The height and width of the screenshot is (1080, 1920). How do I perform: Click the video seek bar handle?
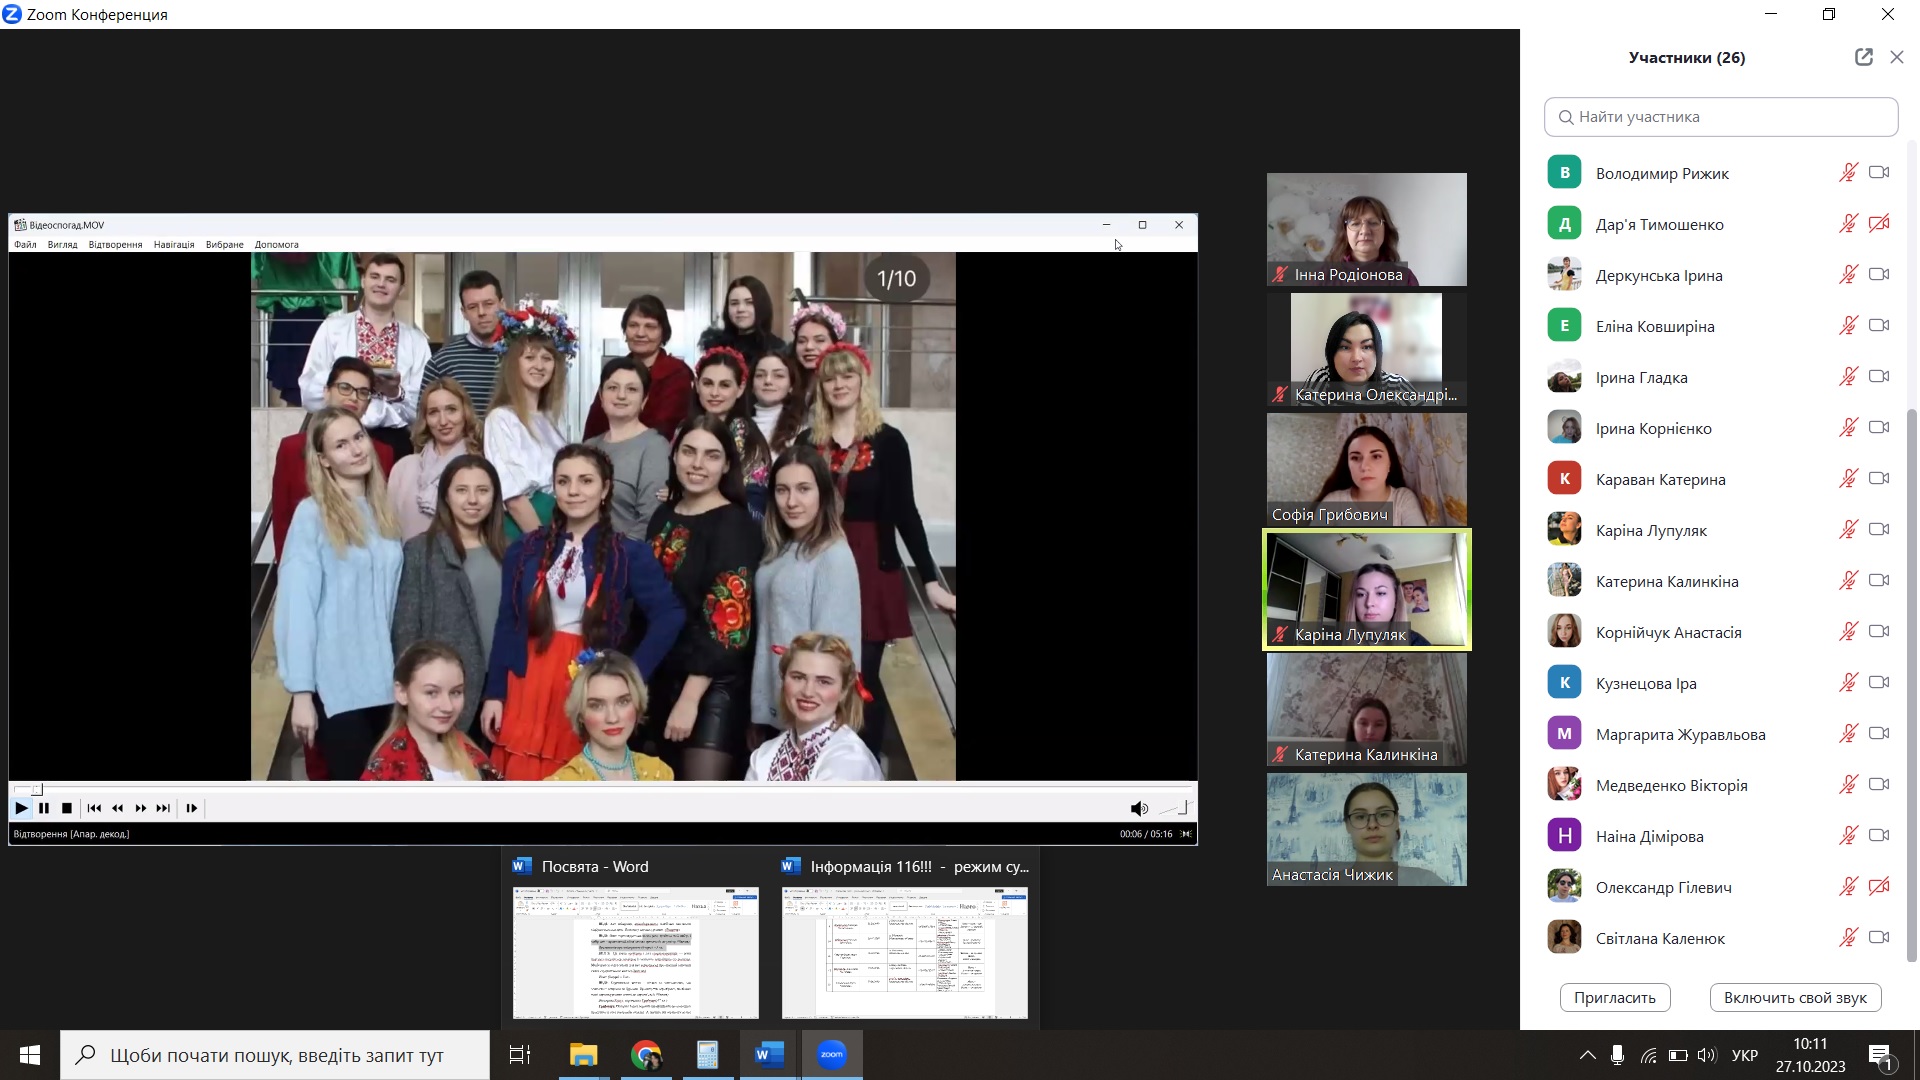tap(37, 789)
